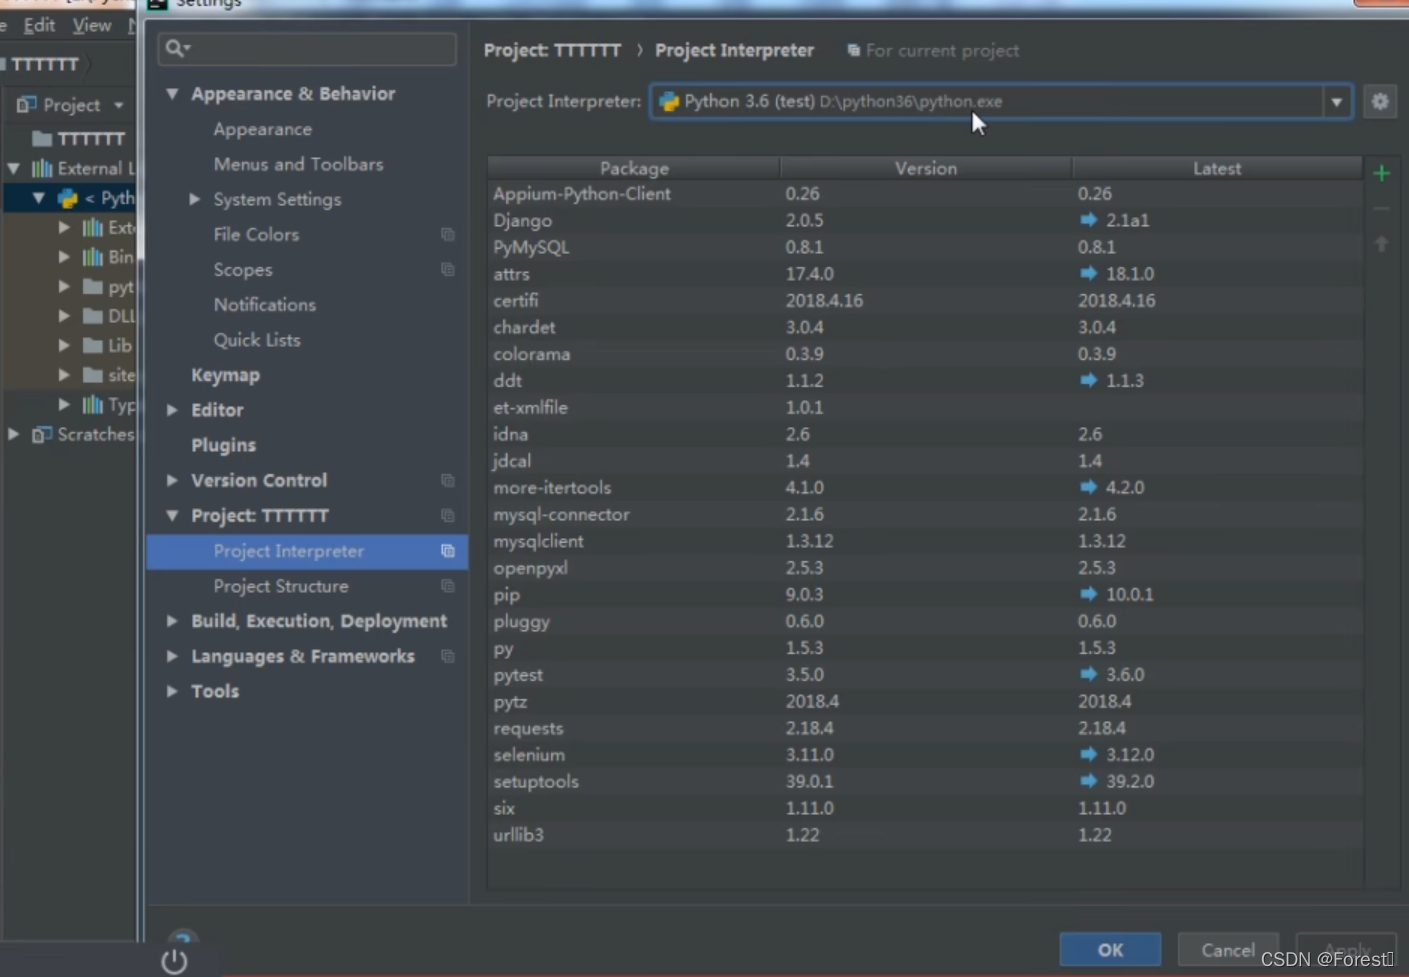1409x977 pixels.
Task: Click copy icon beside Scopes
Action: (x=447, y=269)
